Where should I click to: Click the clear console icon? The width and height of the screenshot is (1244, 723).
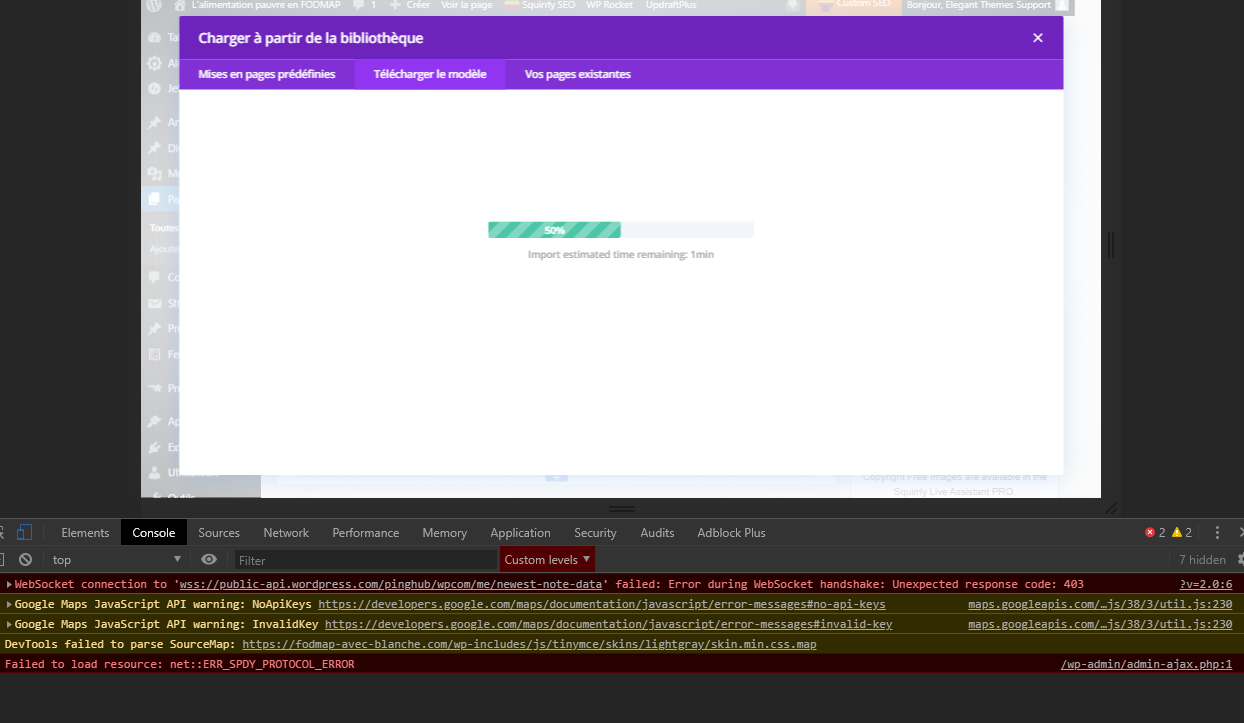[25, 560]
